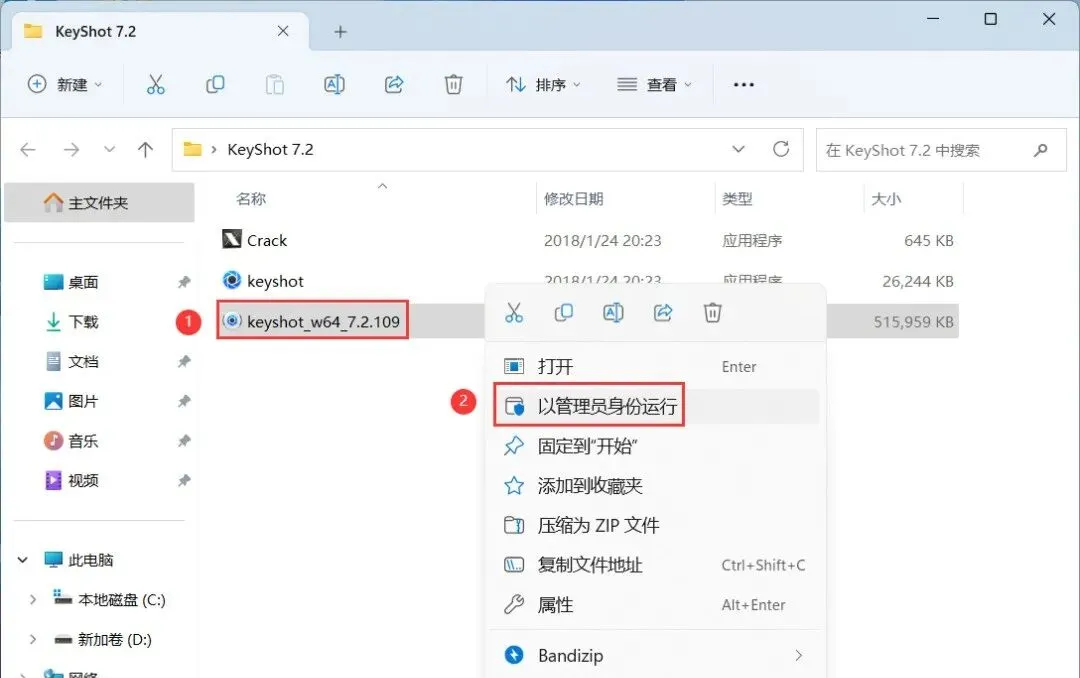Choose 以管理员身份运行 from the context menu
The image size is (1080, 678).
[656, 406]
